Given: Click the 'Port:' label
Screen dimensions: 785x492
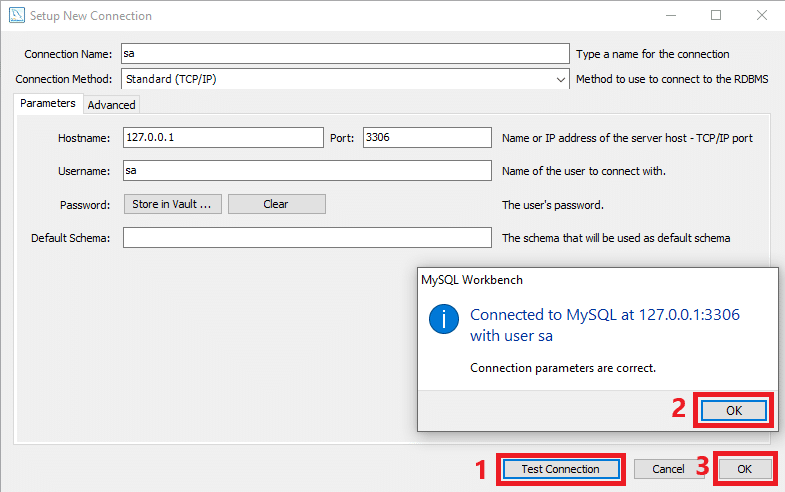Looking at the screenshot, I should (342, 138).
